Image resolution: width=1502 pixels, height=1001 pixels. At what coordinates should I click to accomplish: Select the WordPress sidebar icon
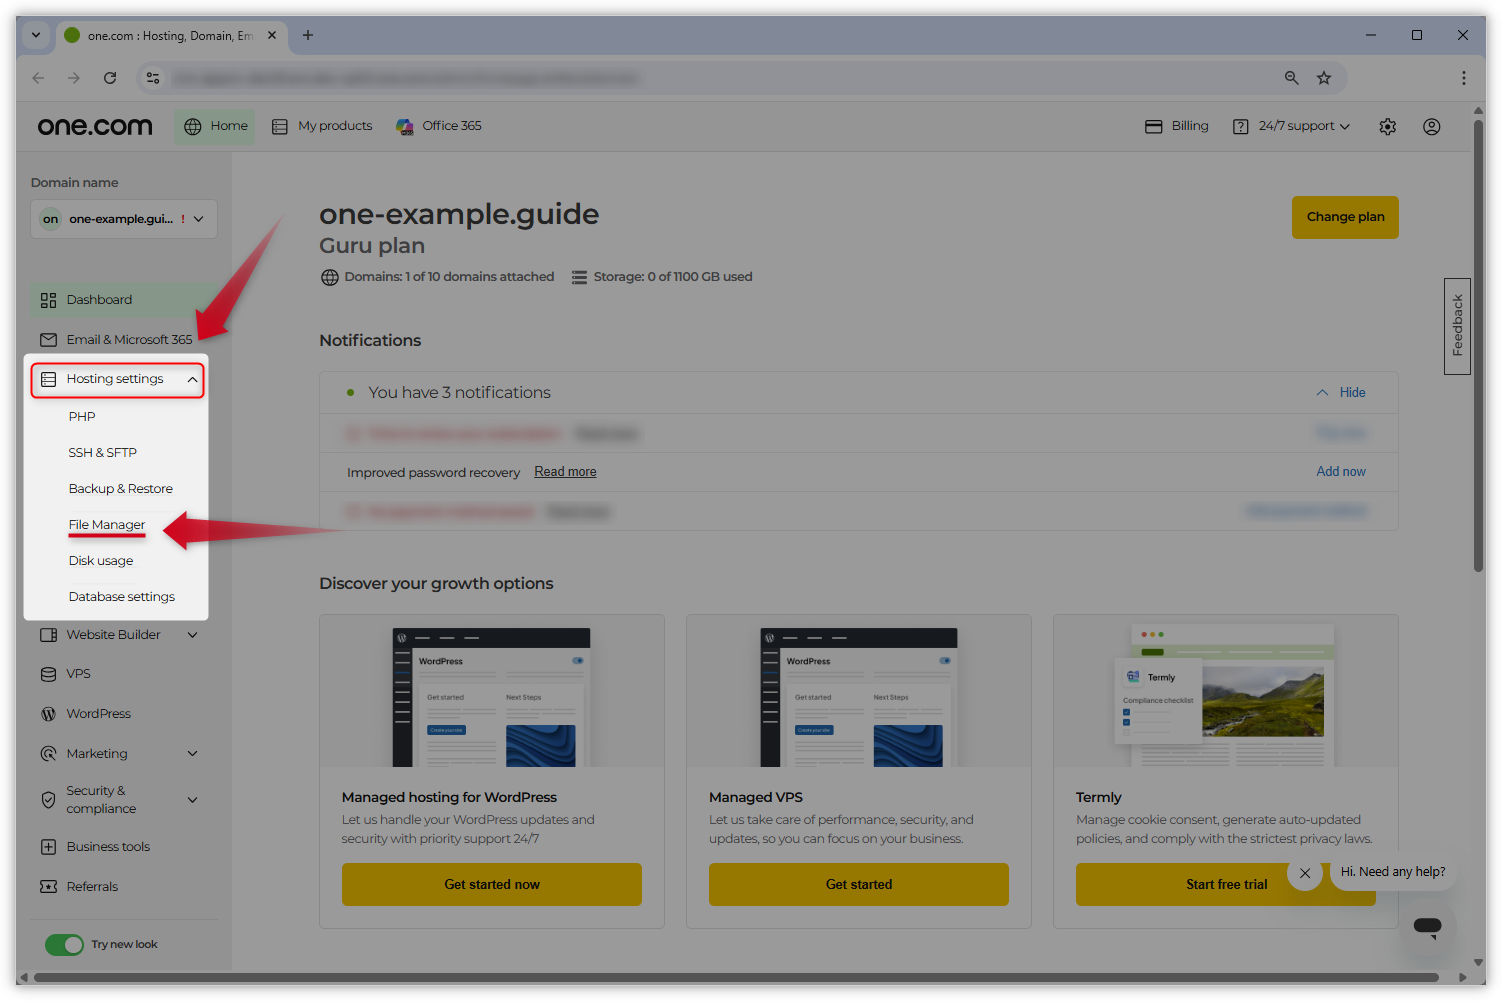(48, 713)
